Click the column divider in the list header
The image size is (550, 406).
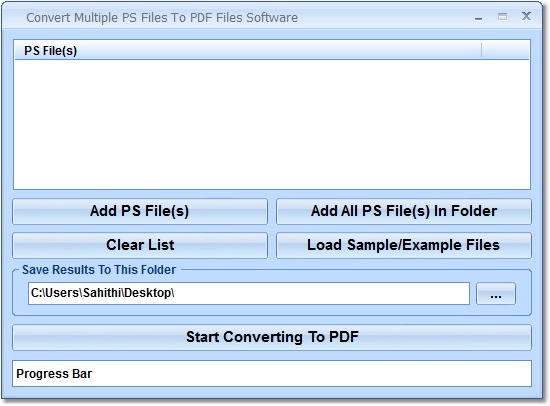[482, 51]
